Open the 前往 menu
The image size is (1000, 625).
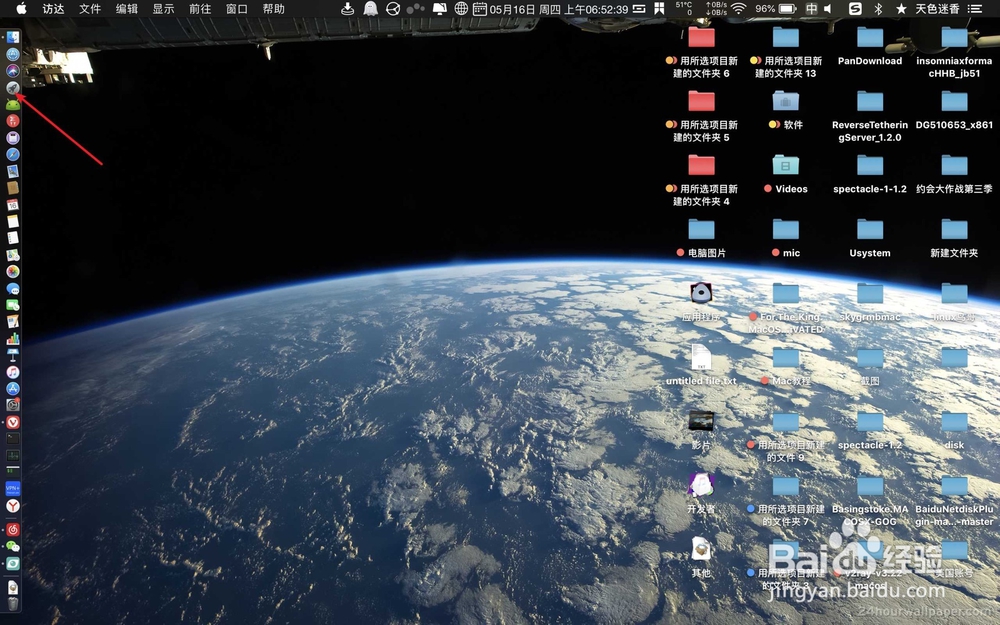point(198,10)
